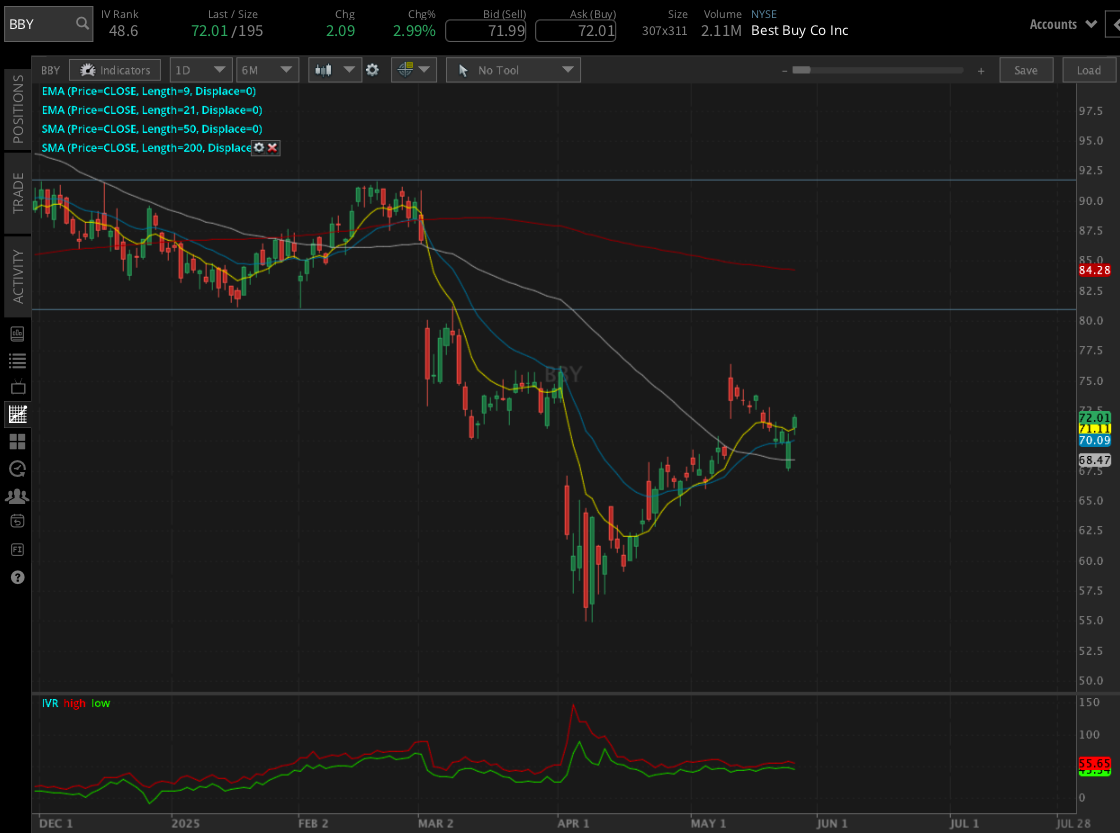Open settings for SMA 200 study
The height and width of the screenshot is (833, 1120).
pos(259,147)
